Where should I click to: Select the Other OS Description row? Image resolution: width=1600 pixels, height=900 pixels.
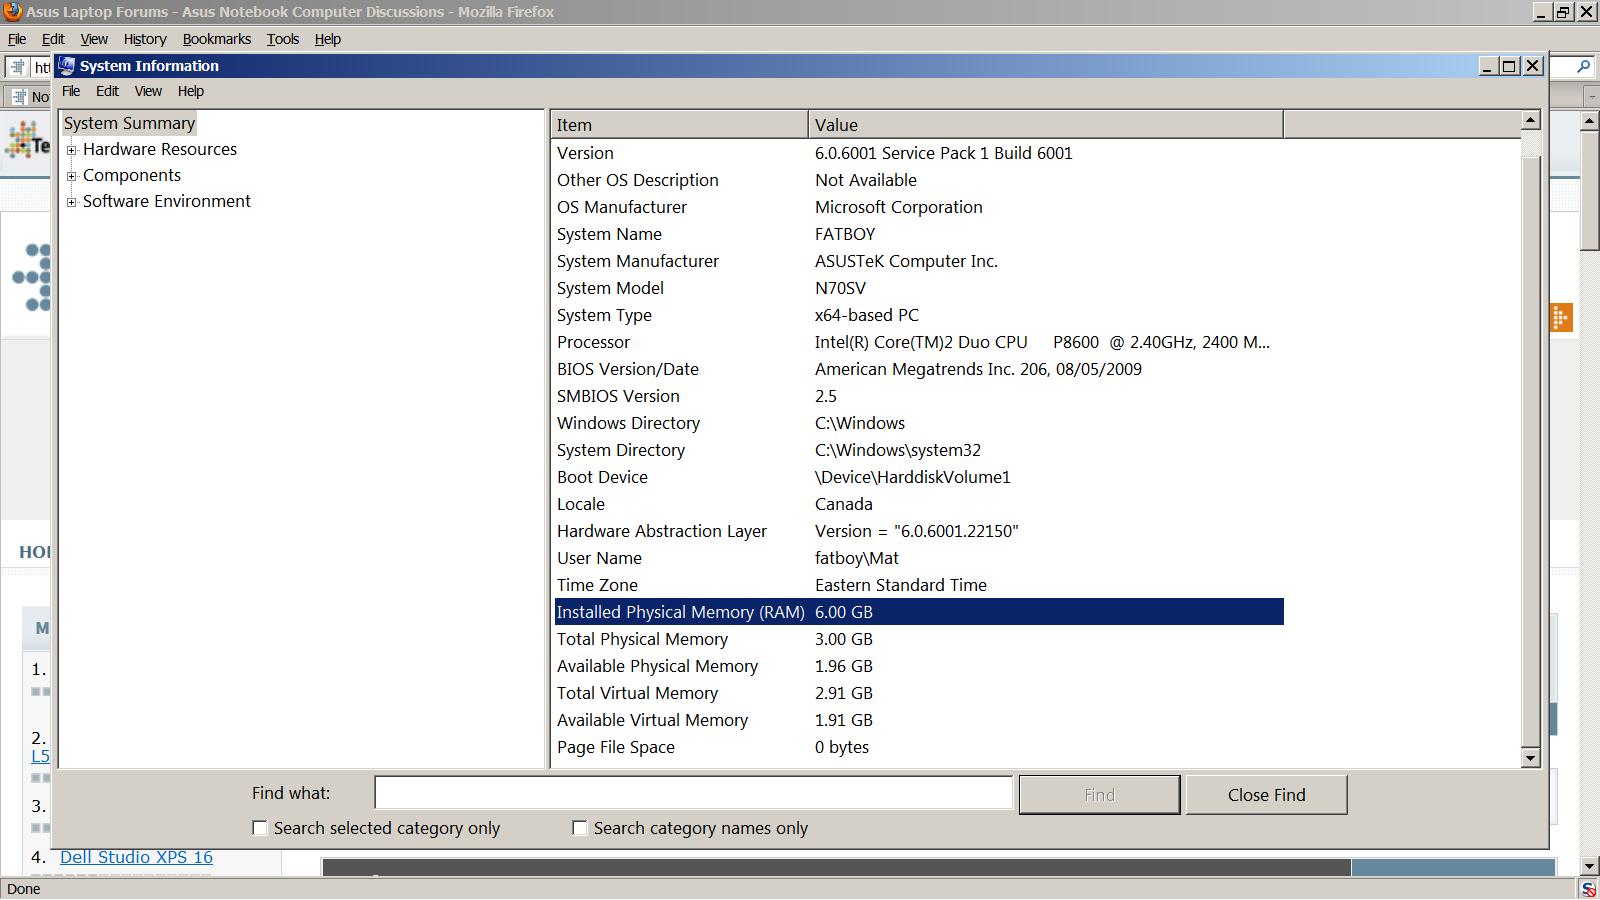pos(919,180)
